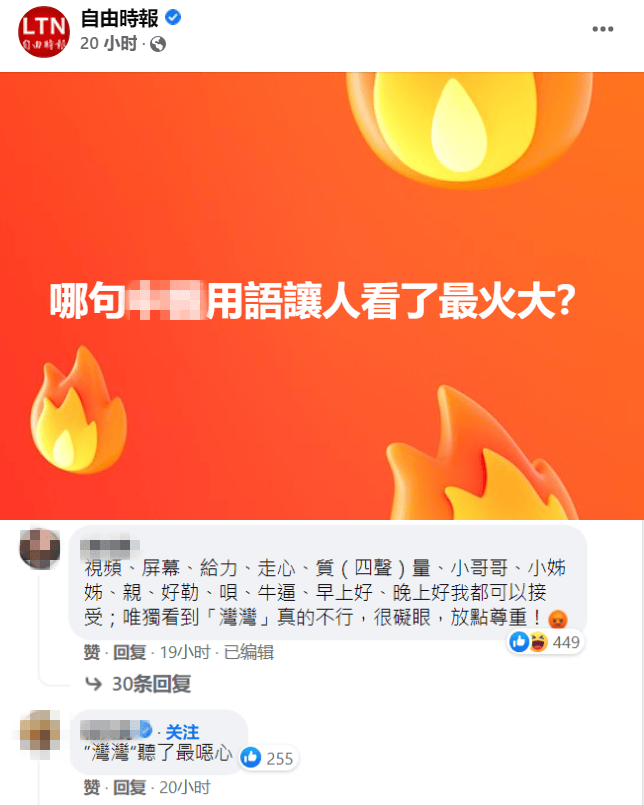The width and height of the screenshot is (644, 805).
Task: Open the 449 reactions list
Action: coord(545,642)
